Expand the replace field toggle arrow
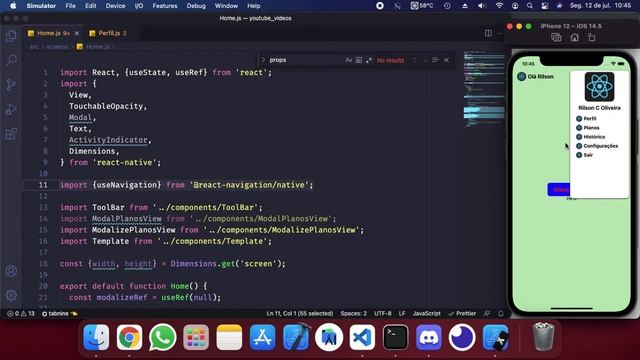Image resolution: width=640 pixels, height=360 pixels. click(263, 60)
